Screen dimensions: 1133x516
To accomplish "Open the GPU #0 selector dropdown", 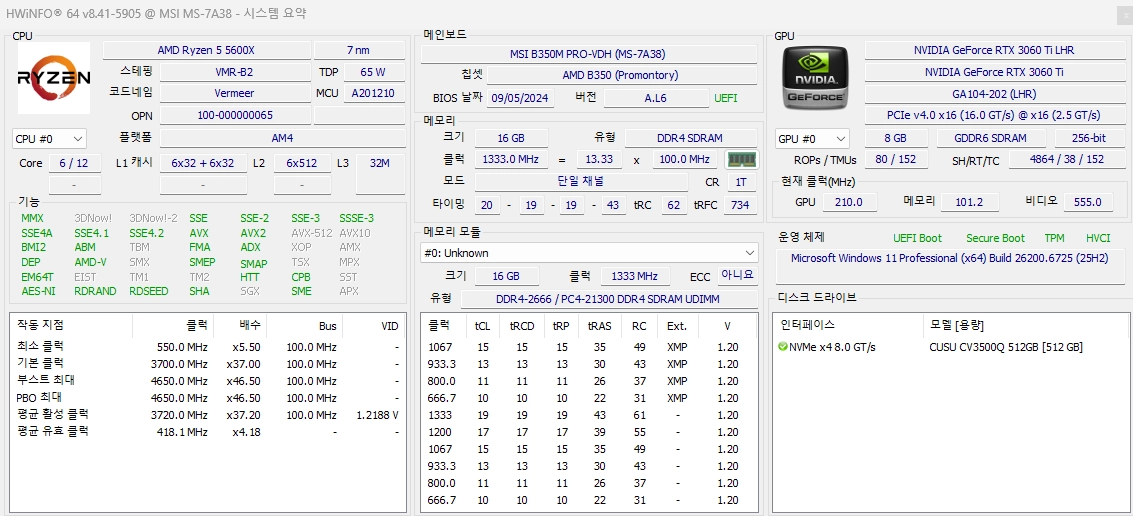I will (812, 138).
